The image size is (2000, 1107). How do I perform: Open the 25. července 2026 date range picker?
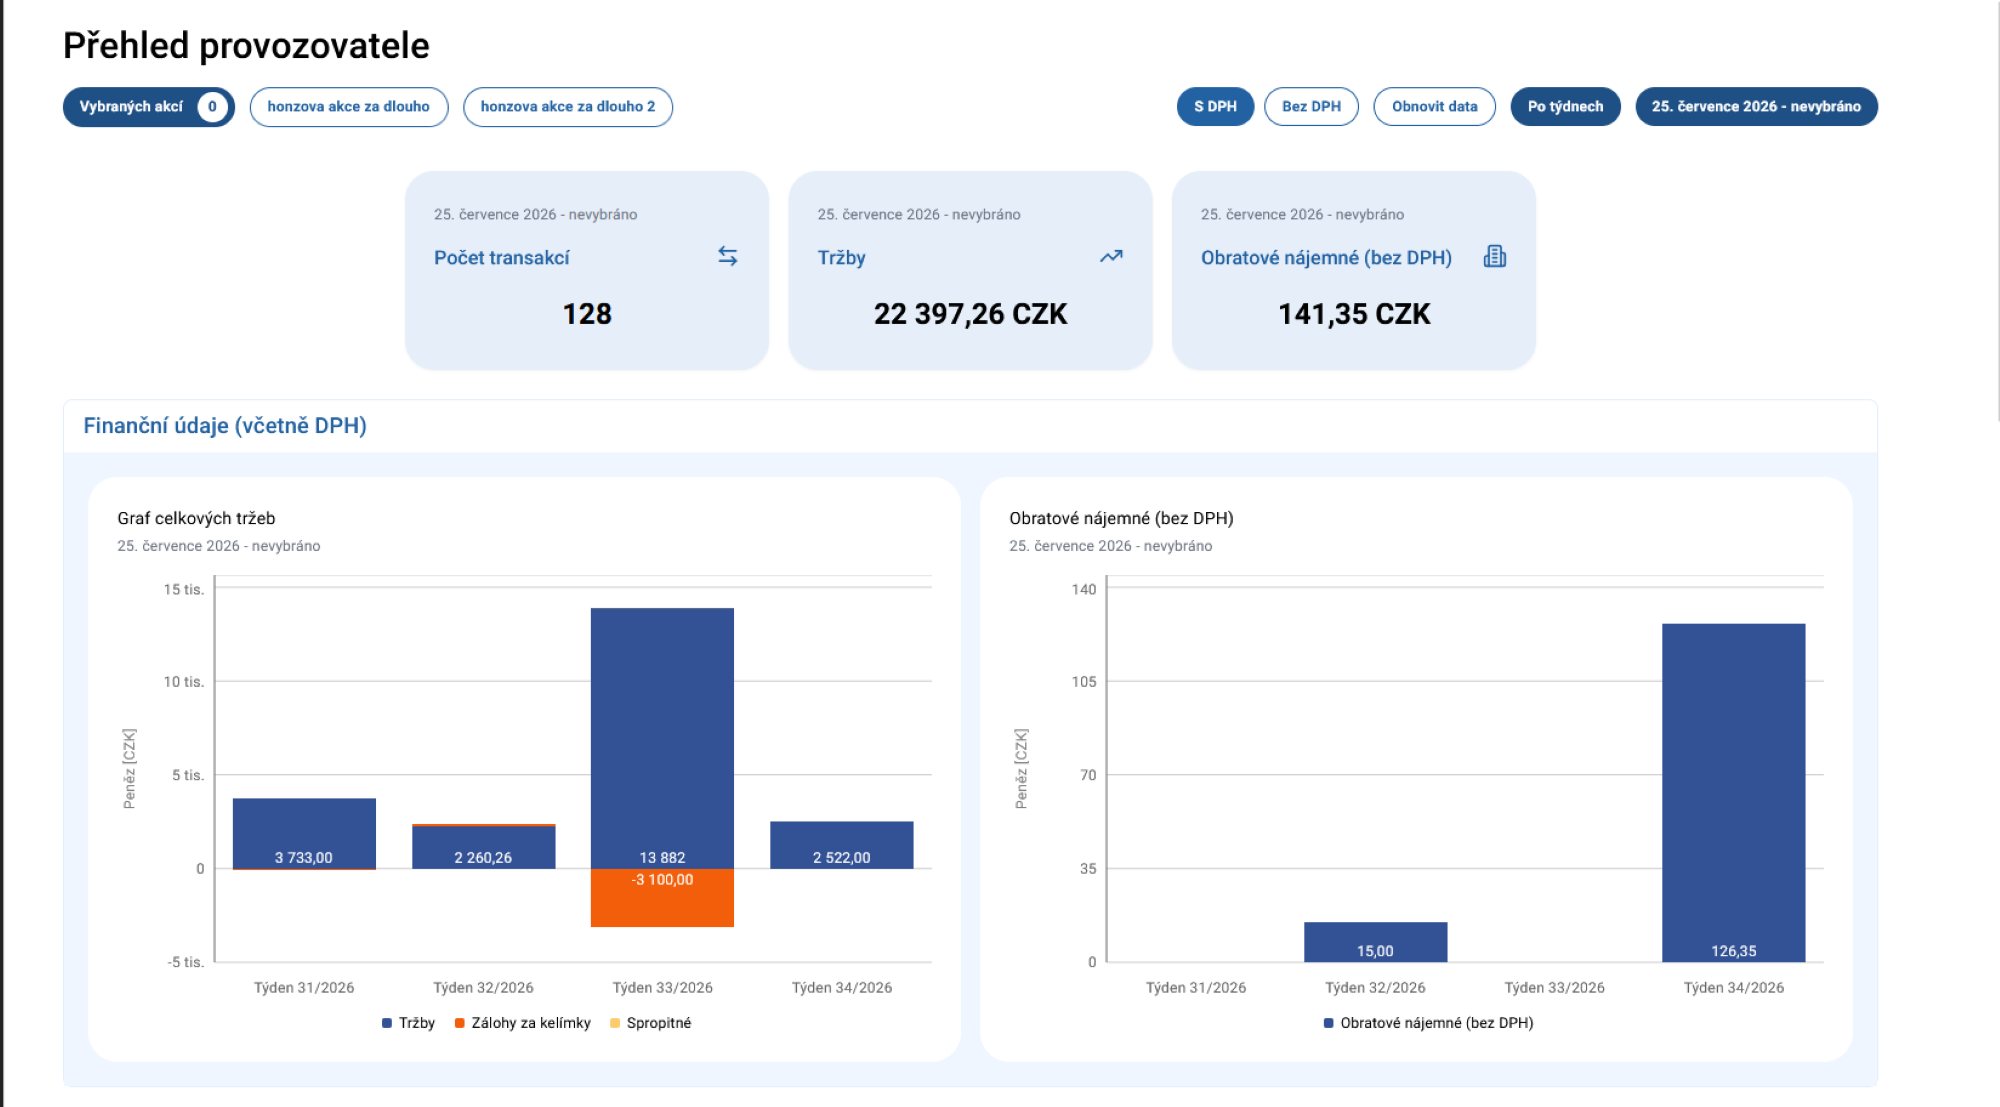coord(1756,107)
